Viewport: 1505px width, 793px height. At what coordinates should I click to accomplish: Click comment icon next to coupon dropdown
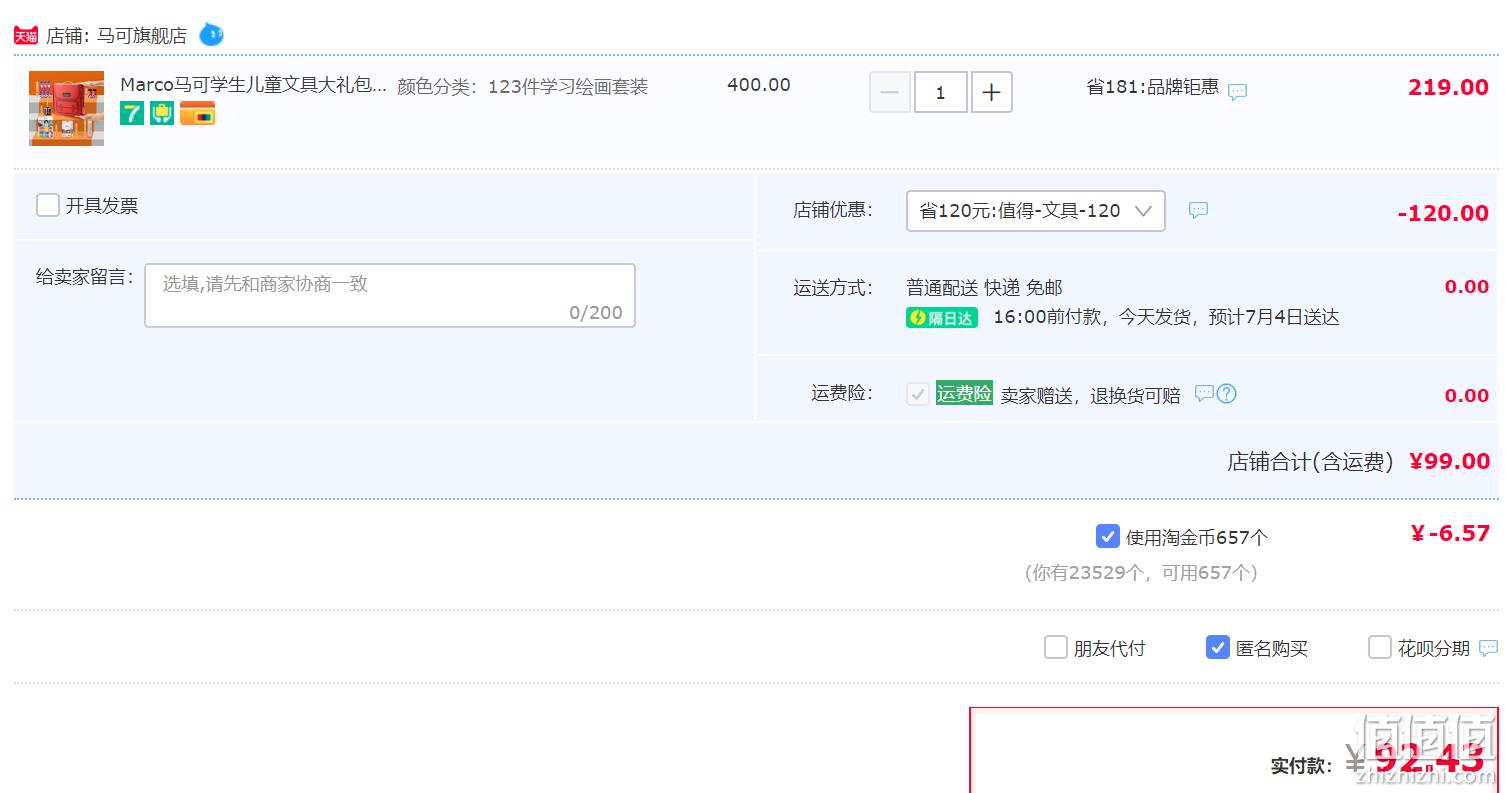pyautogui.click(x=1198, y=210)
